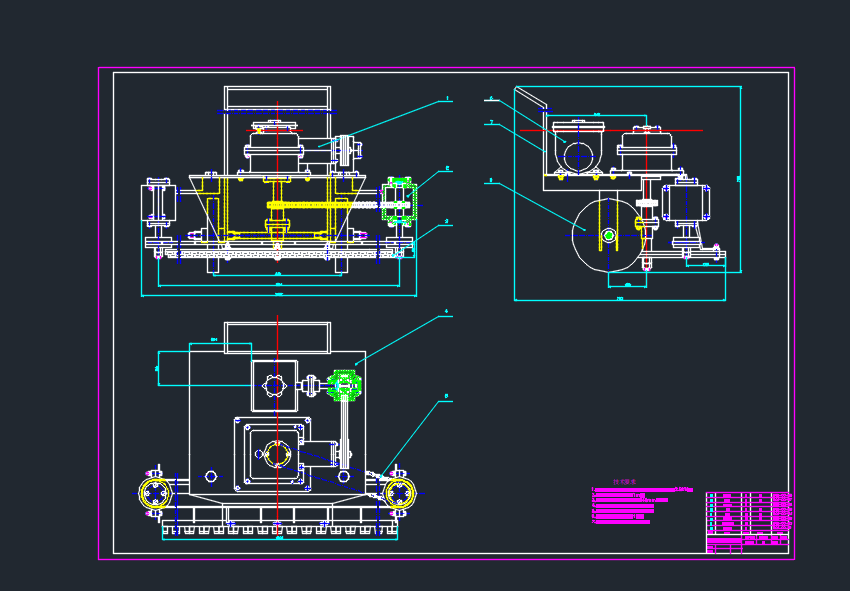Screen dimensions: 850x591
Task: Pick the green filled hub circle in side view
Action: click(609, 235)
